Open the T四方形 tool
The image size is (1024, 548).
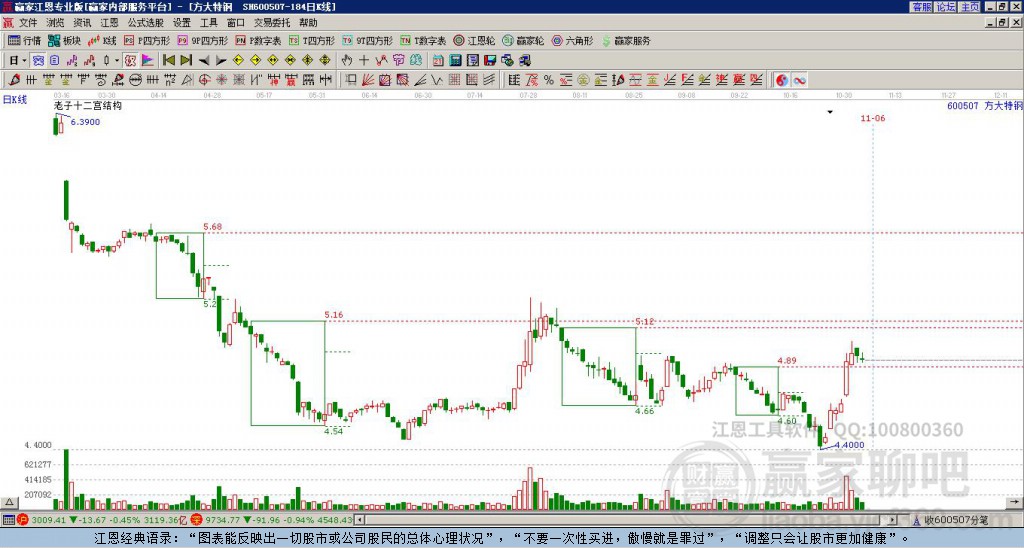click(x=312, y=40)
